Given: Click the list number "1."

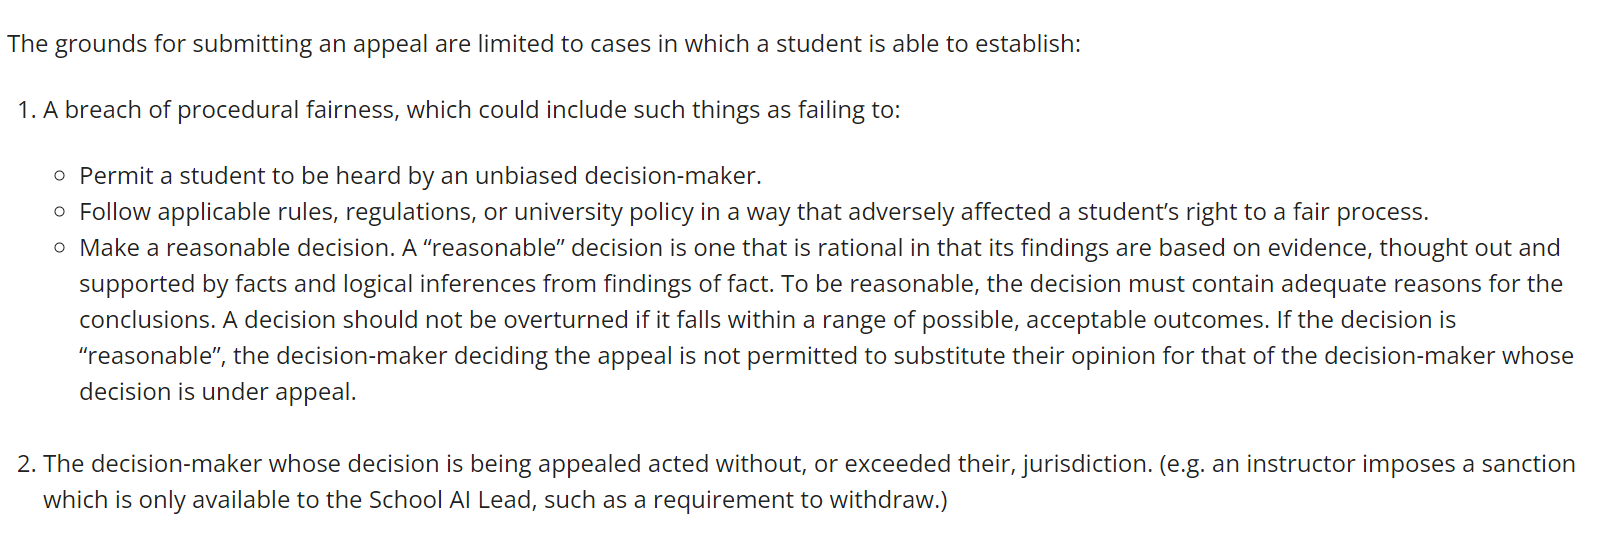Looking at the screenshot, I should 26,110.
